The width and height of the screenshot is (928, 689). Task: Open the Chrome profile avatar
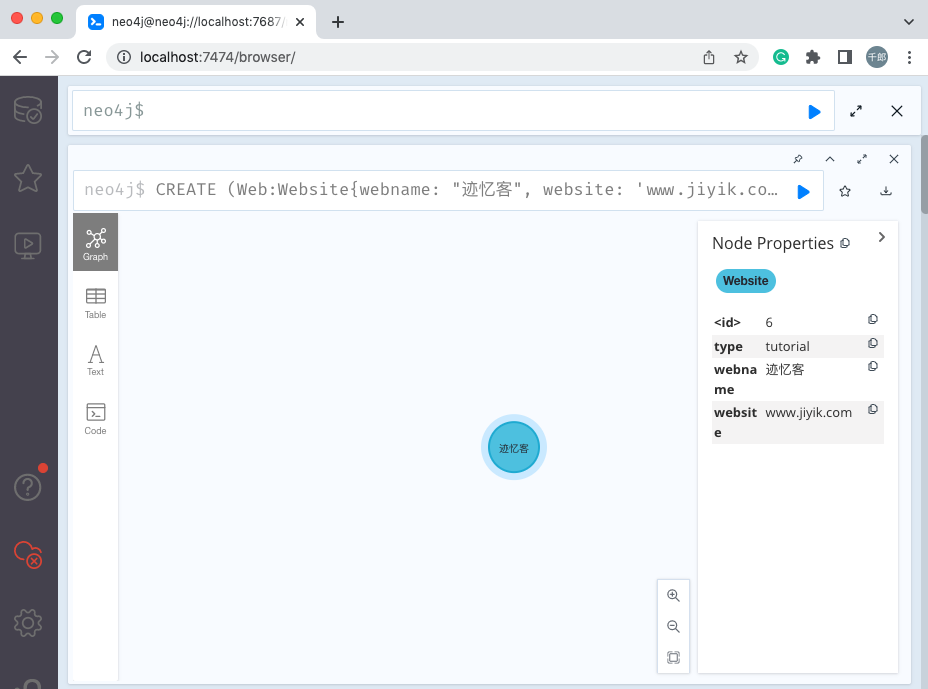point(877,57)
